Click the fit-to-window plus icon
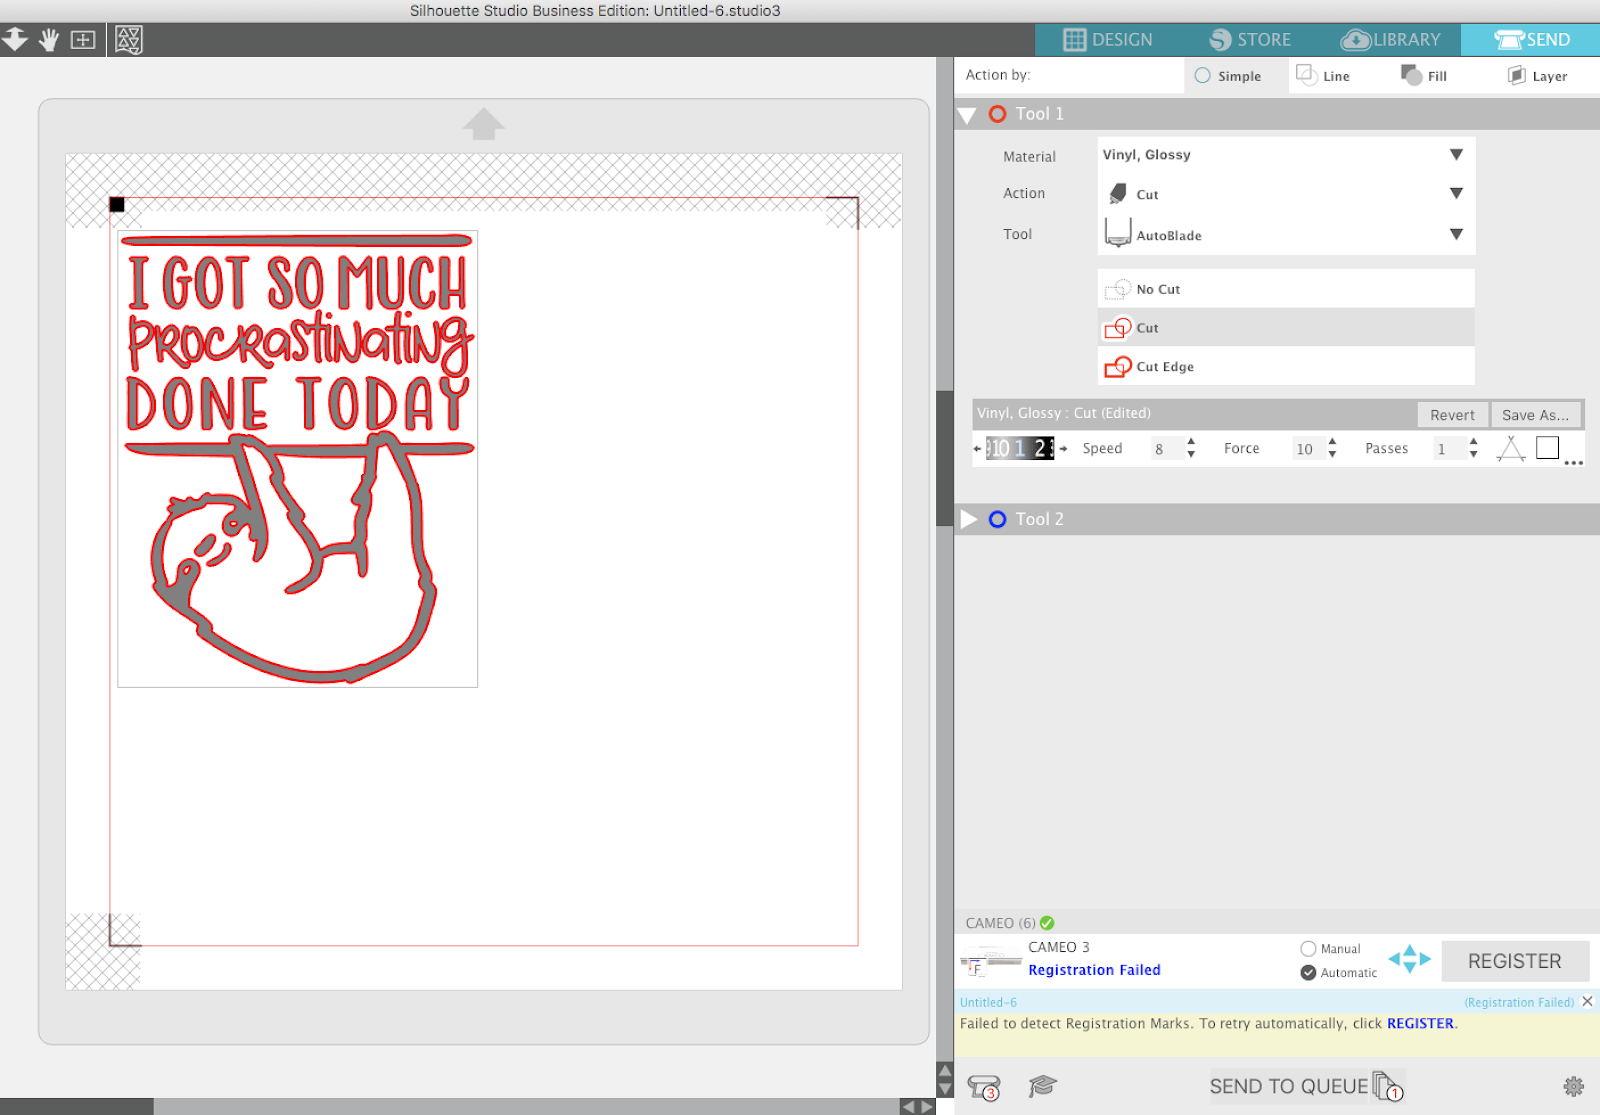 coord(83,40)
